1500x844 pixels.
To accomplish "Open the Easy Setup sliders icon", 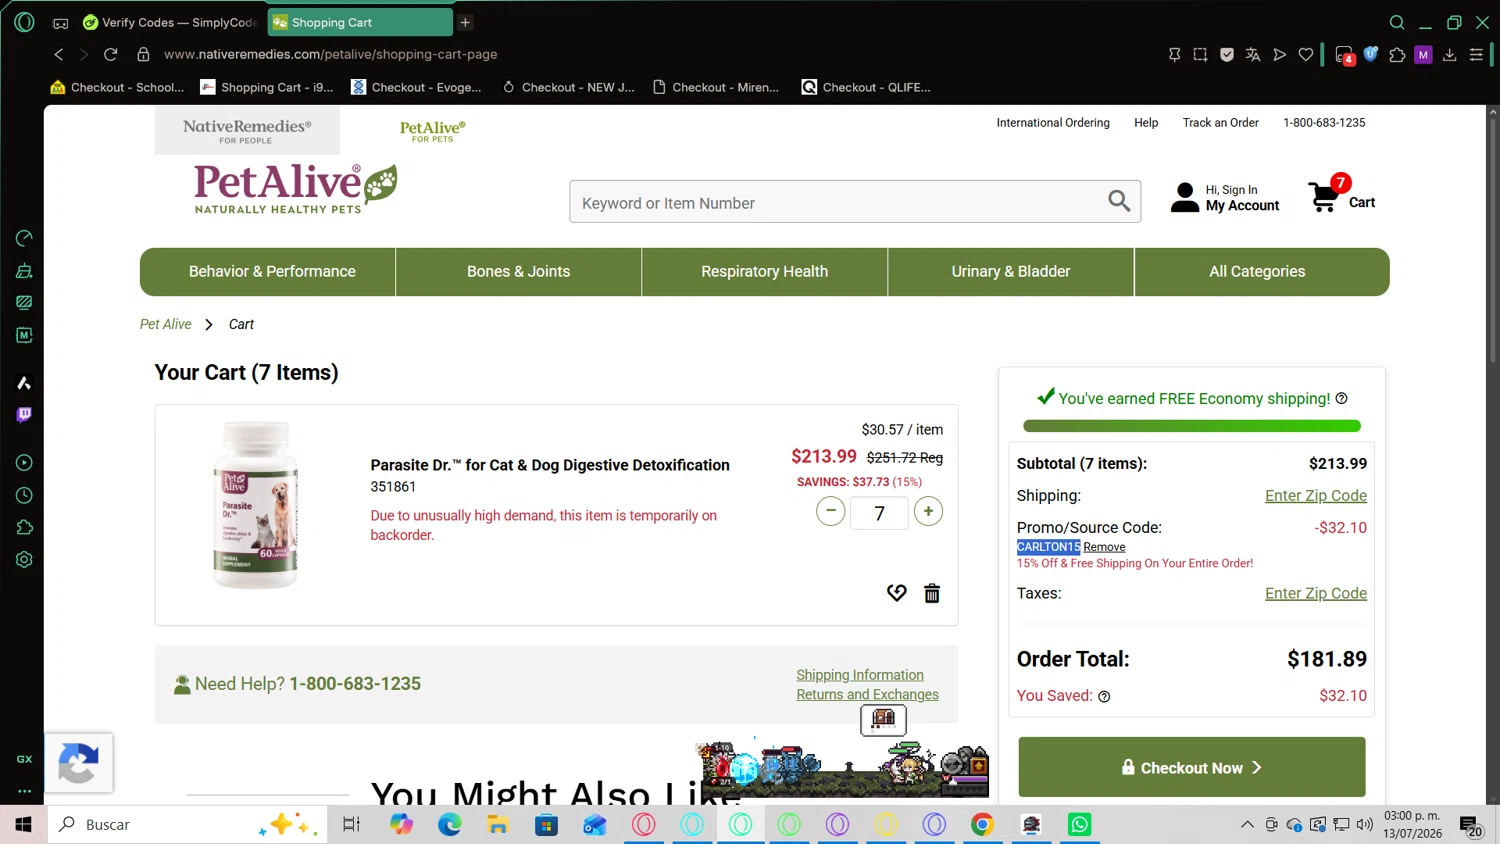I will point(1476,55).
